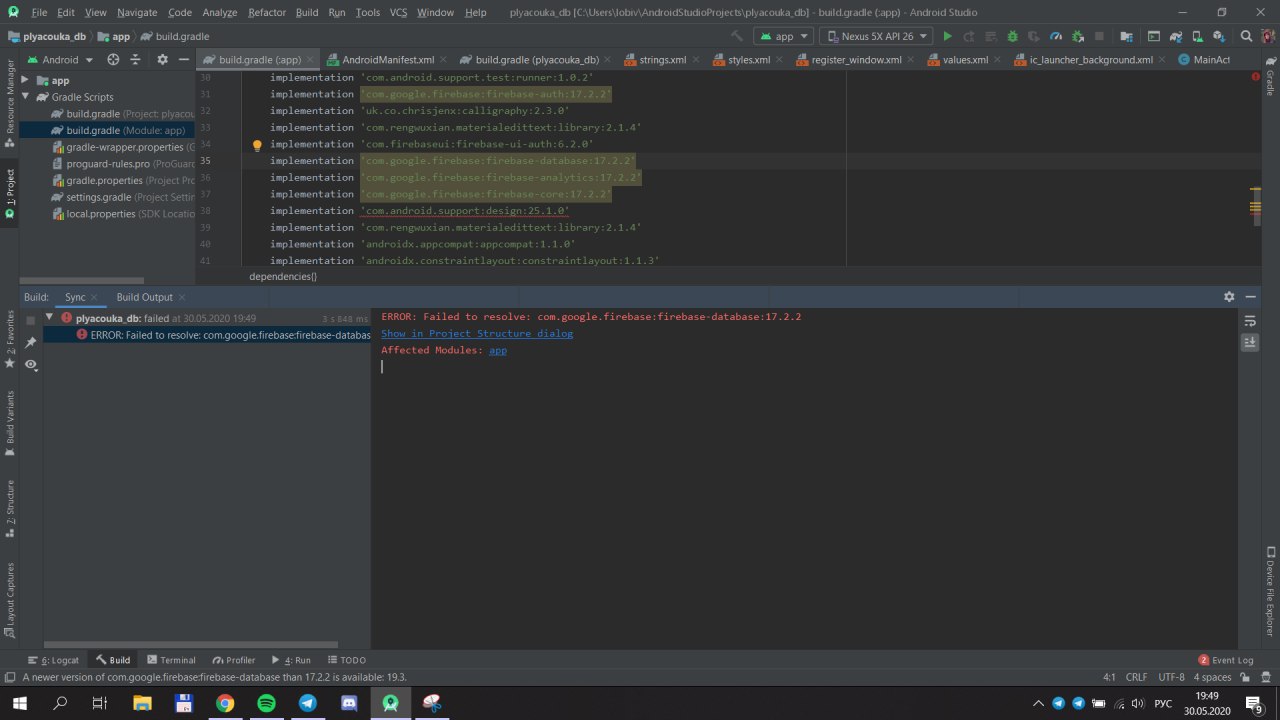
Task: Open the Refactor menu
Action: (267, 12)
